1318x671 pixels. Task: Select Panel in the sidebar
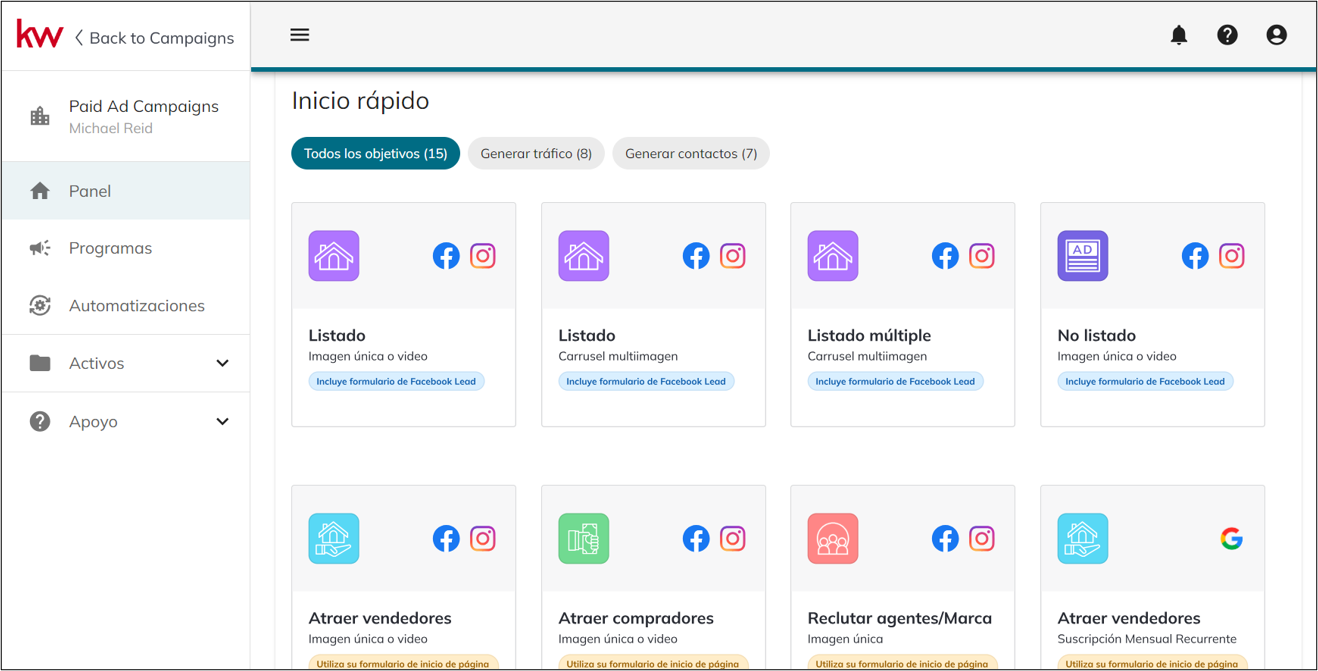tap(90, 191)
